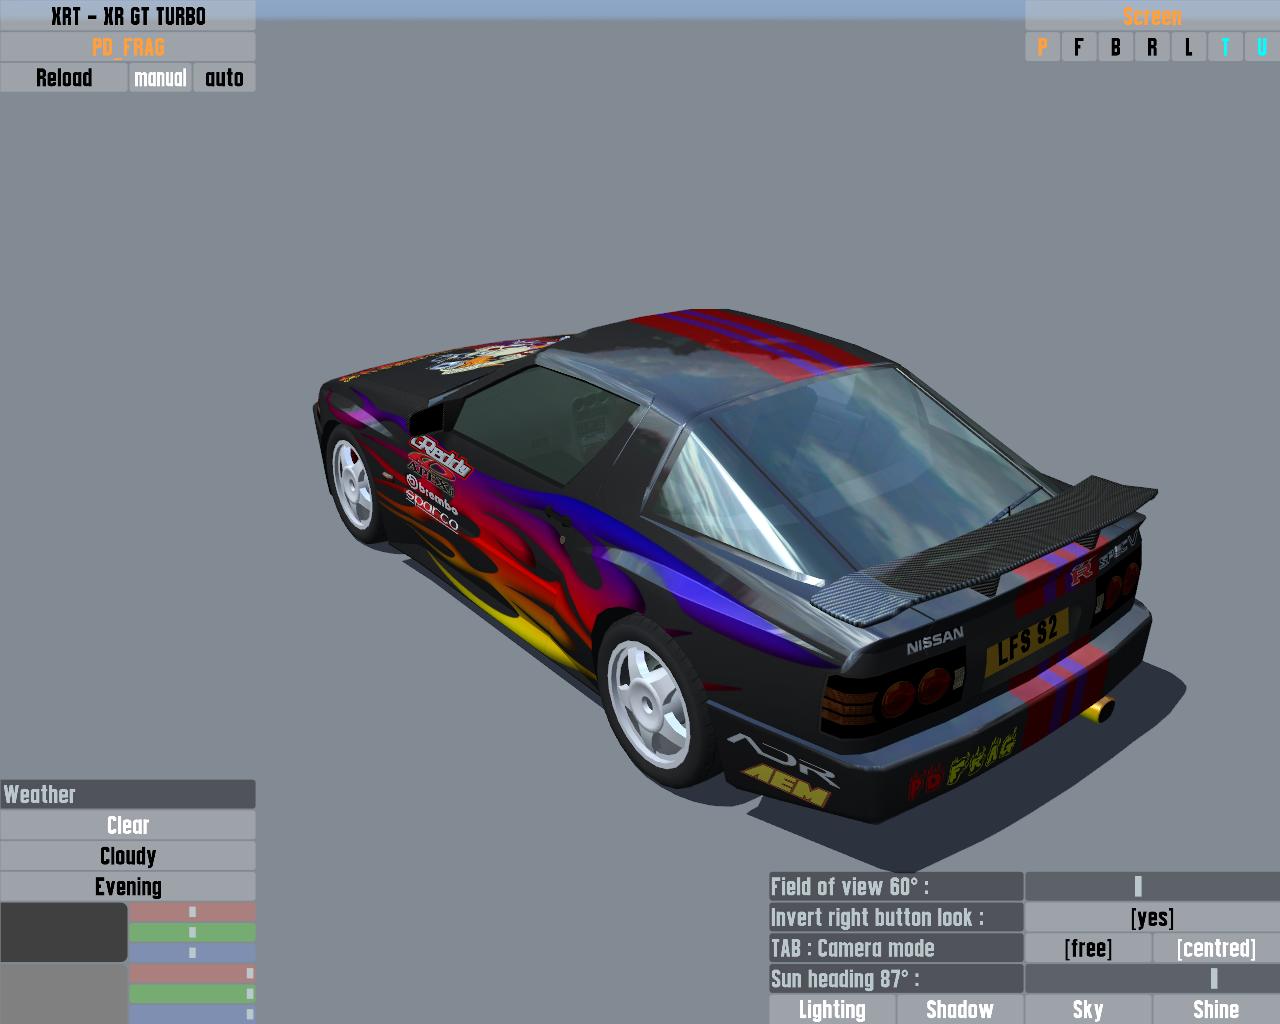Viewport: 1280px width, 1024px height.
Task: Open the Shine settings
Action: click(1216, 1009)
